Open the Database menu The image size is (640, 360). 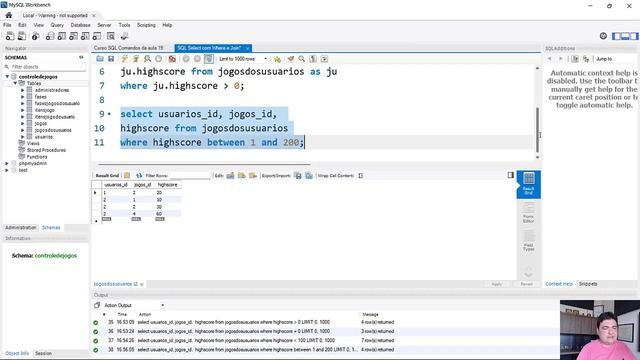click(x=80, y=25)
